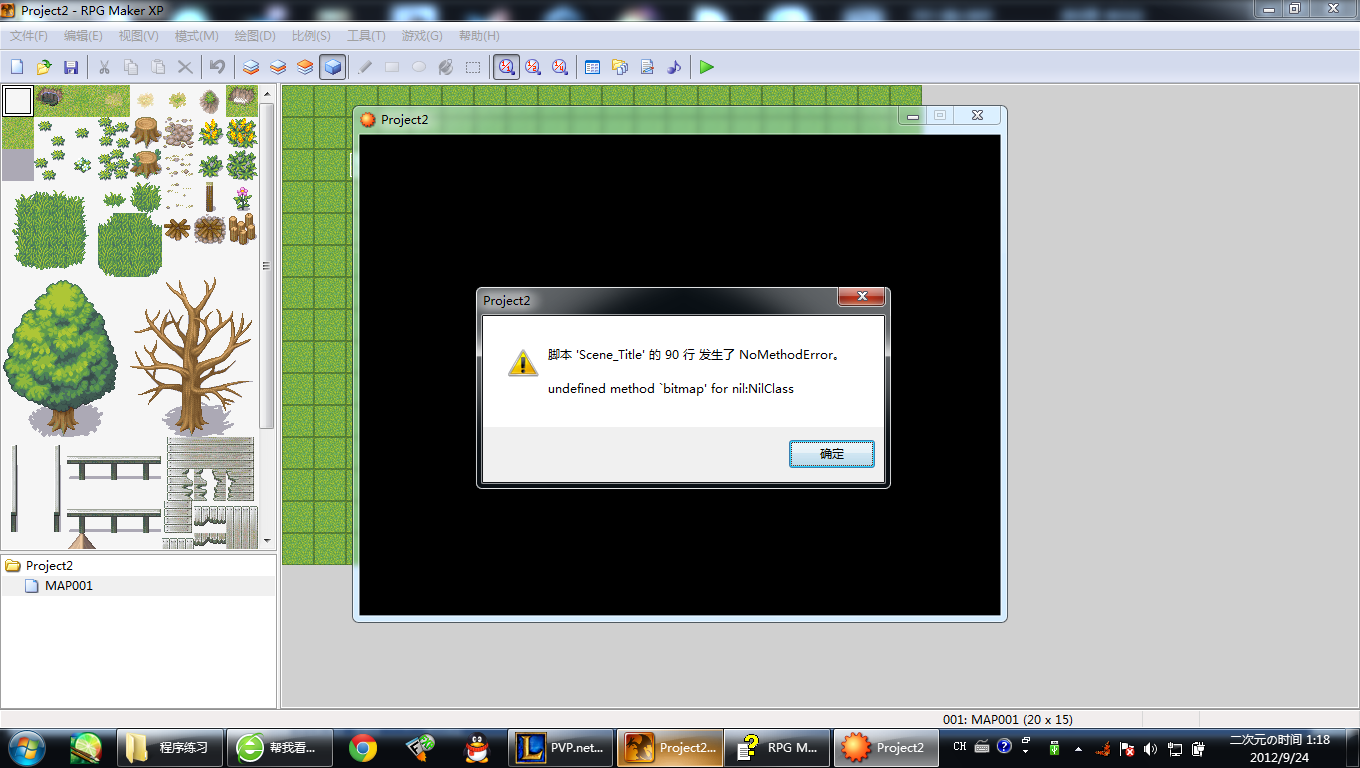Open project using the folder icon
The image size is (1360, 768).
pyautogui.click(x=44, y=67)
